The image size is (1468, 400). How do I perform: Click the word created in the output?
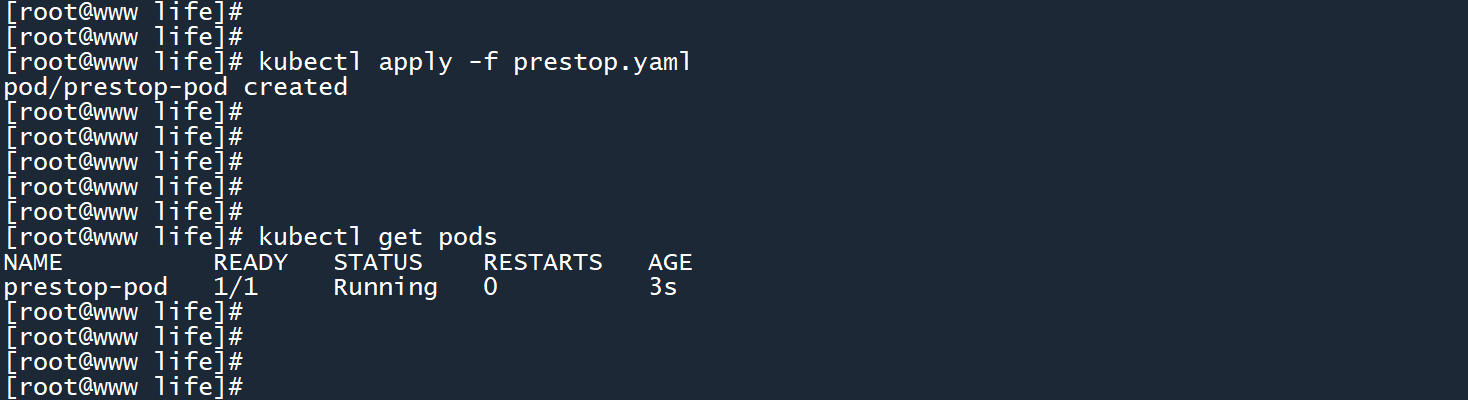pos(296,87)
